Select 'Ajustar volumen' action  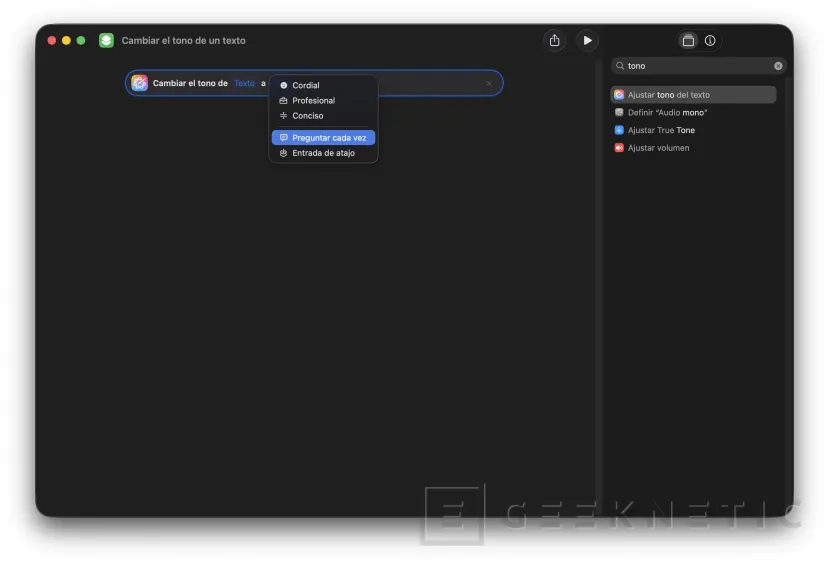click(658, 148)
